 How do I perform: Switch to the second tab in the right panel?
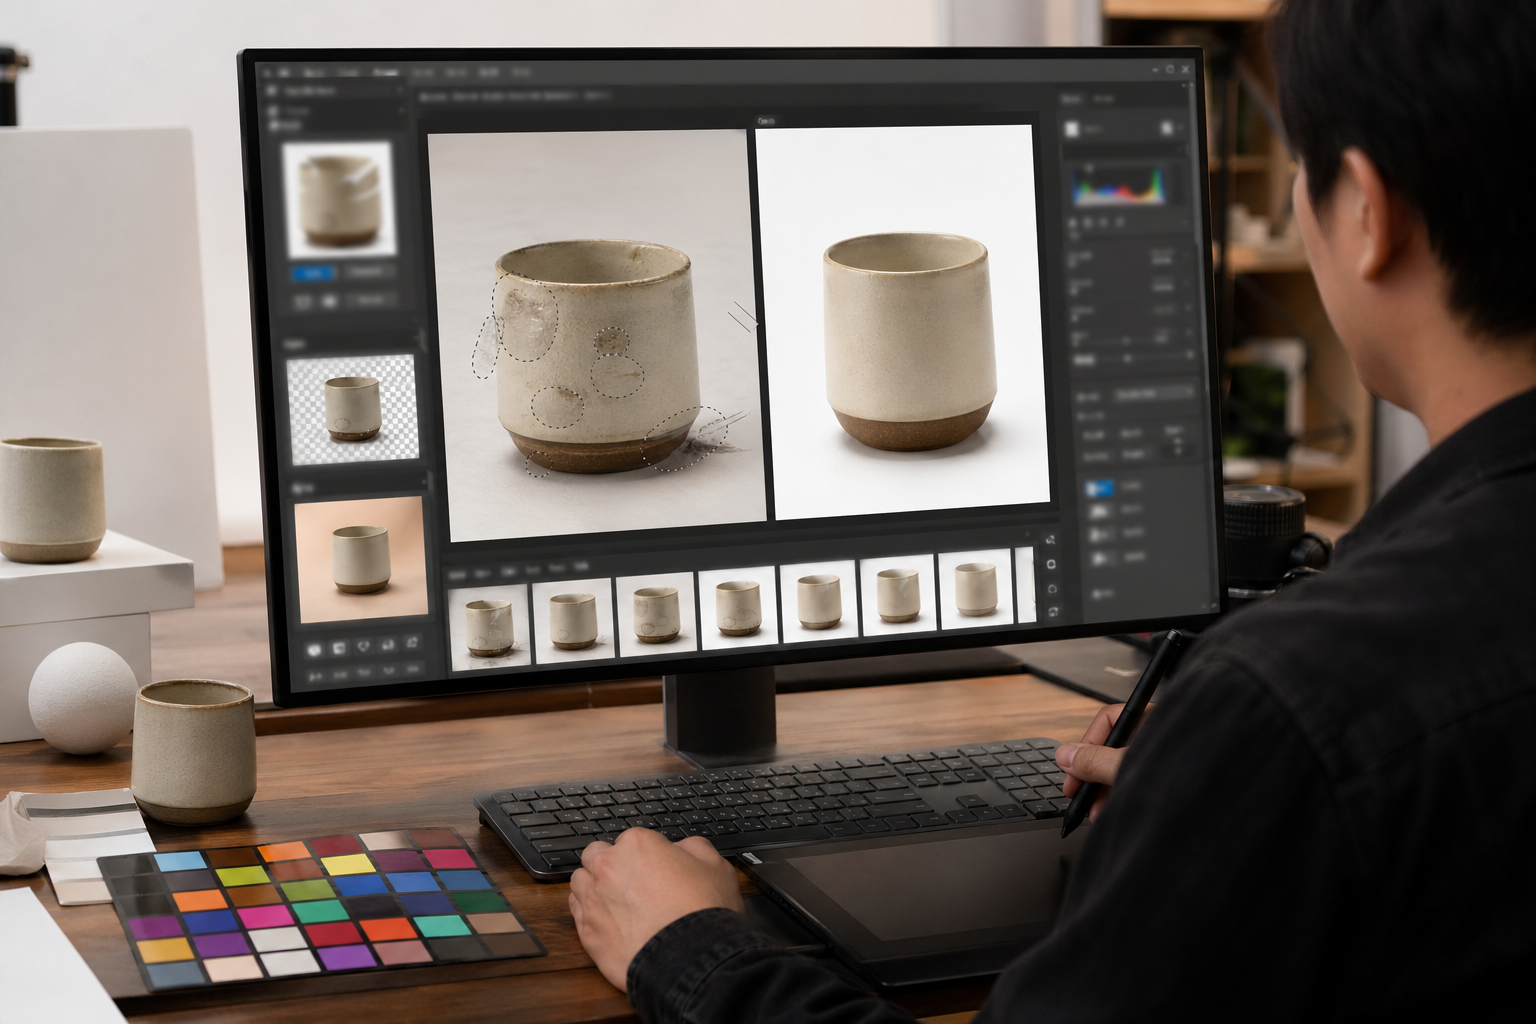pyautogui.click(x=1104, y=99)
